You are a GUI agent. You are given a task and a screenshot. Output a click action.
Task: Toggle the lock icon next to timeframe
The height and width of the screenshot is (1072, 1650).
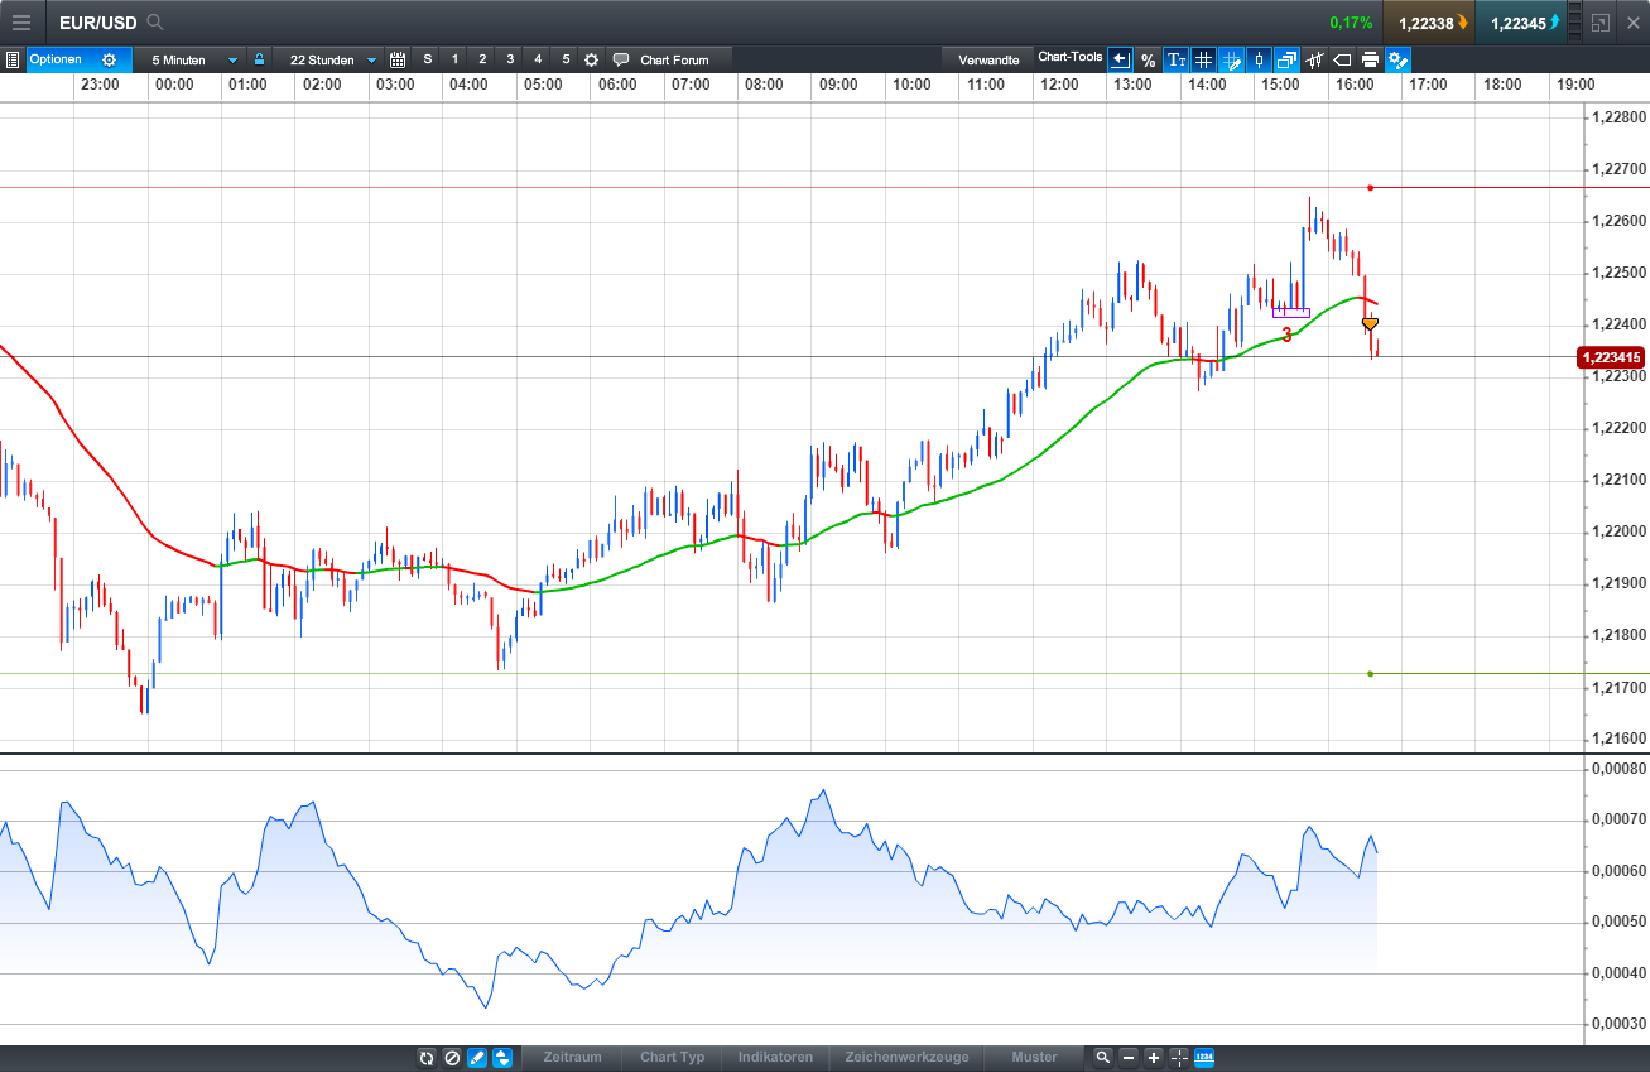(x=258, y=59)
